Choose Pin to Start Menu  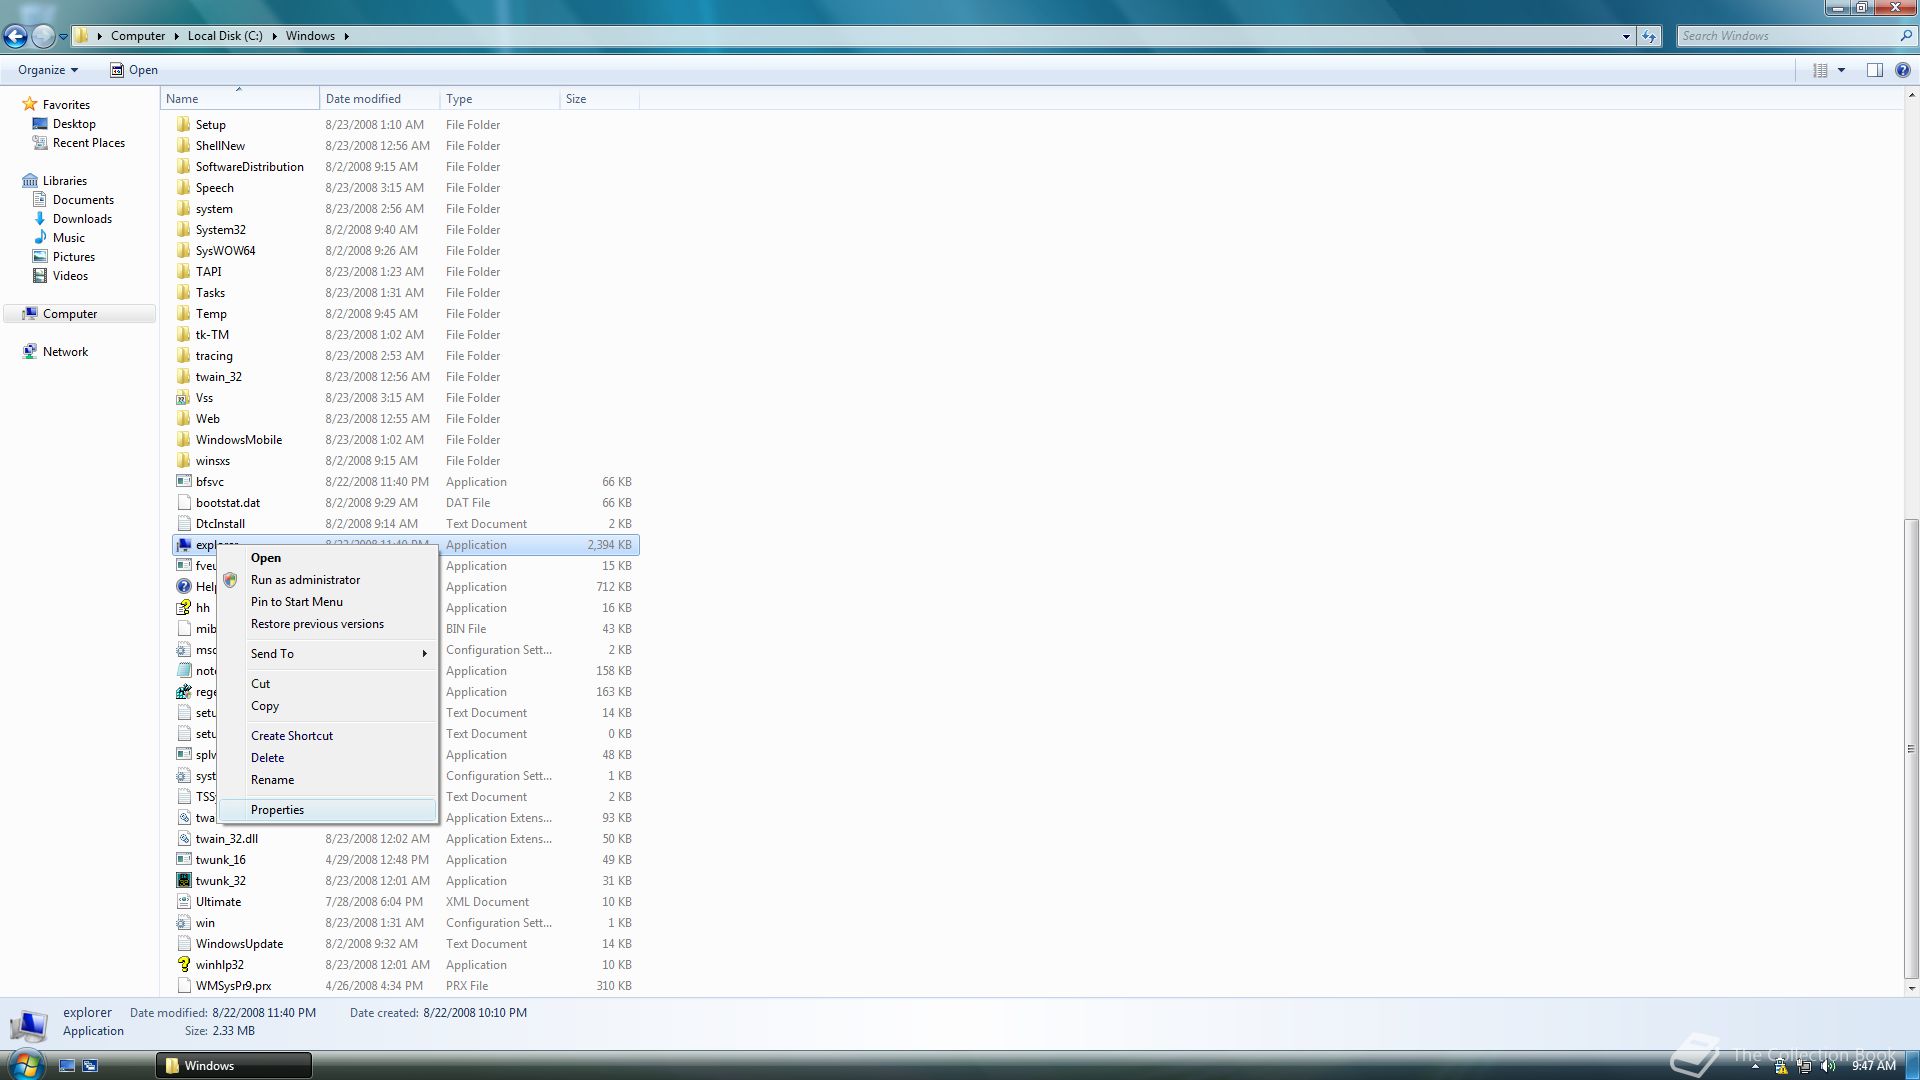[x=328, y=602]
